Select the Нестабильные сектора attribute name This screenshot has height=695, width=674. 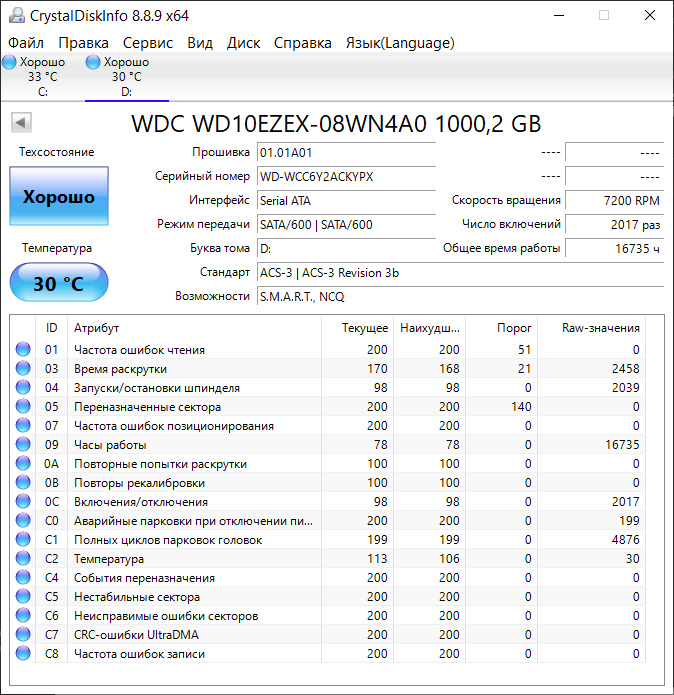[x=136, y=597]
